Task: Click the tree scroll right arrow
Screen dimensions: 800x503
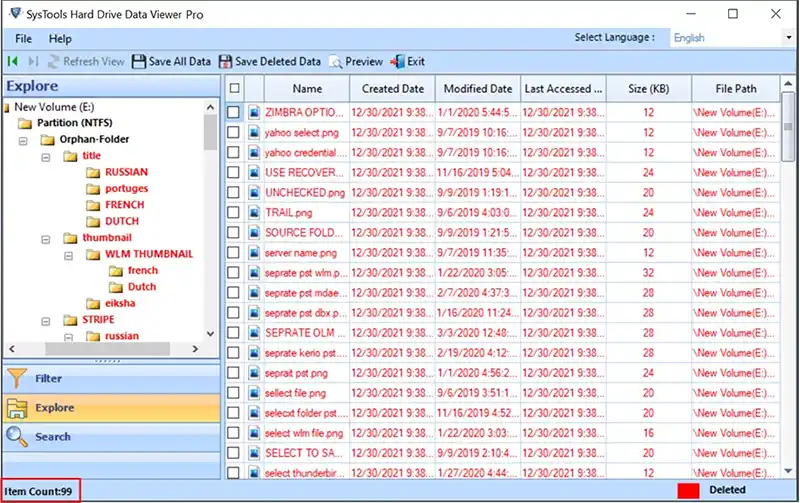Action: tap(195, 349)
